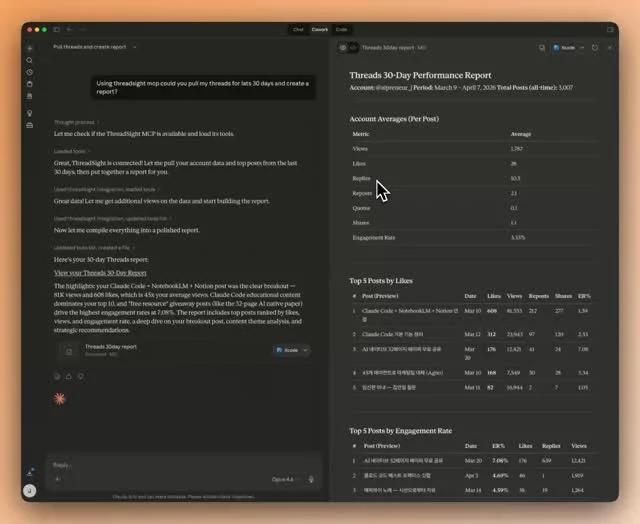Click the user message about threadsight mcp

[x=203, y=87]
